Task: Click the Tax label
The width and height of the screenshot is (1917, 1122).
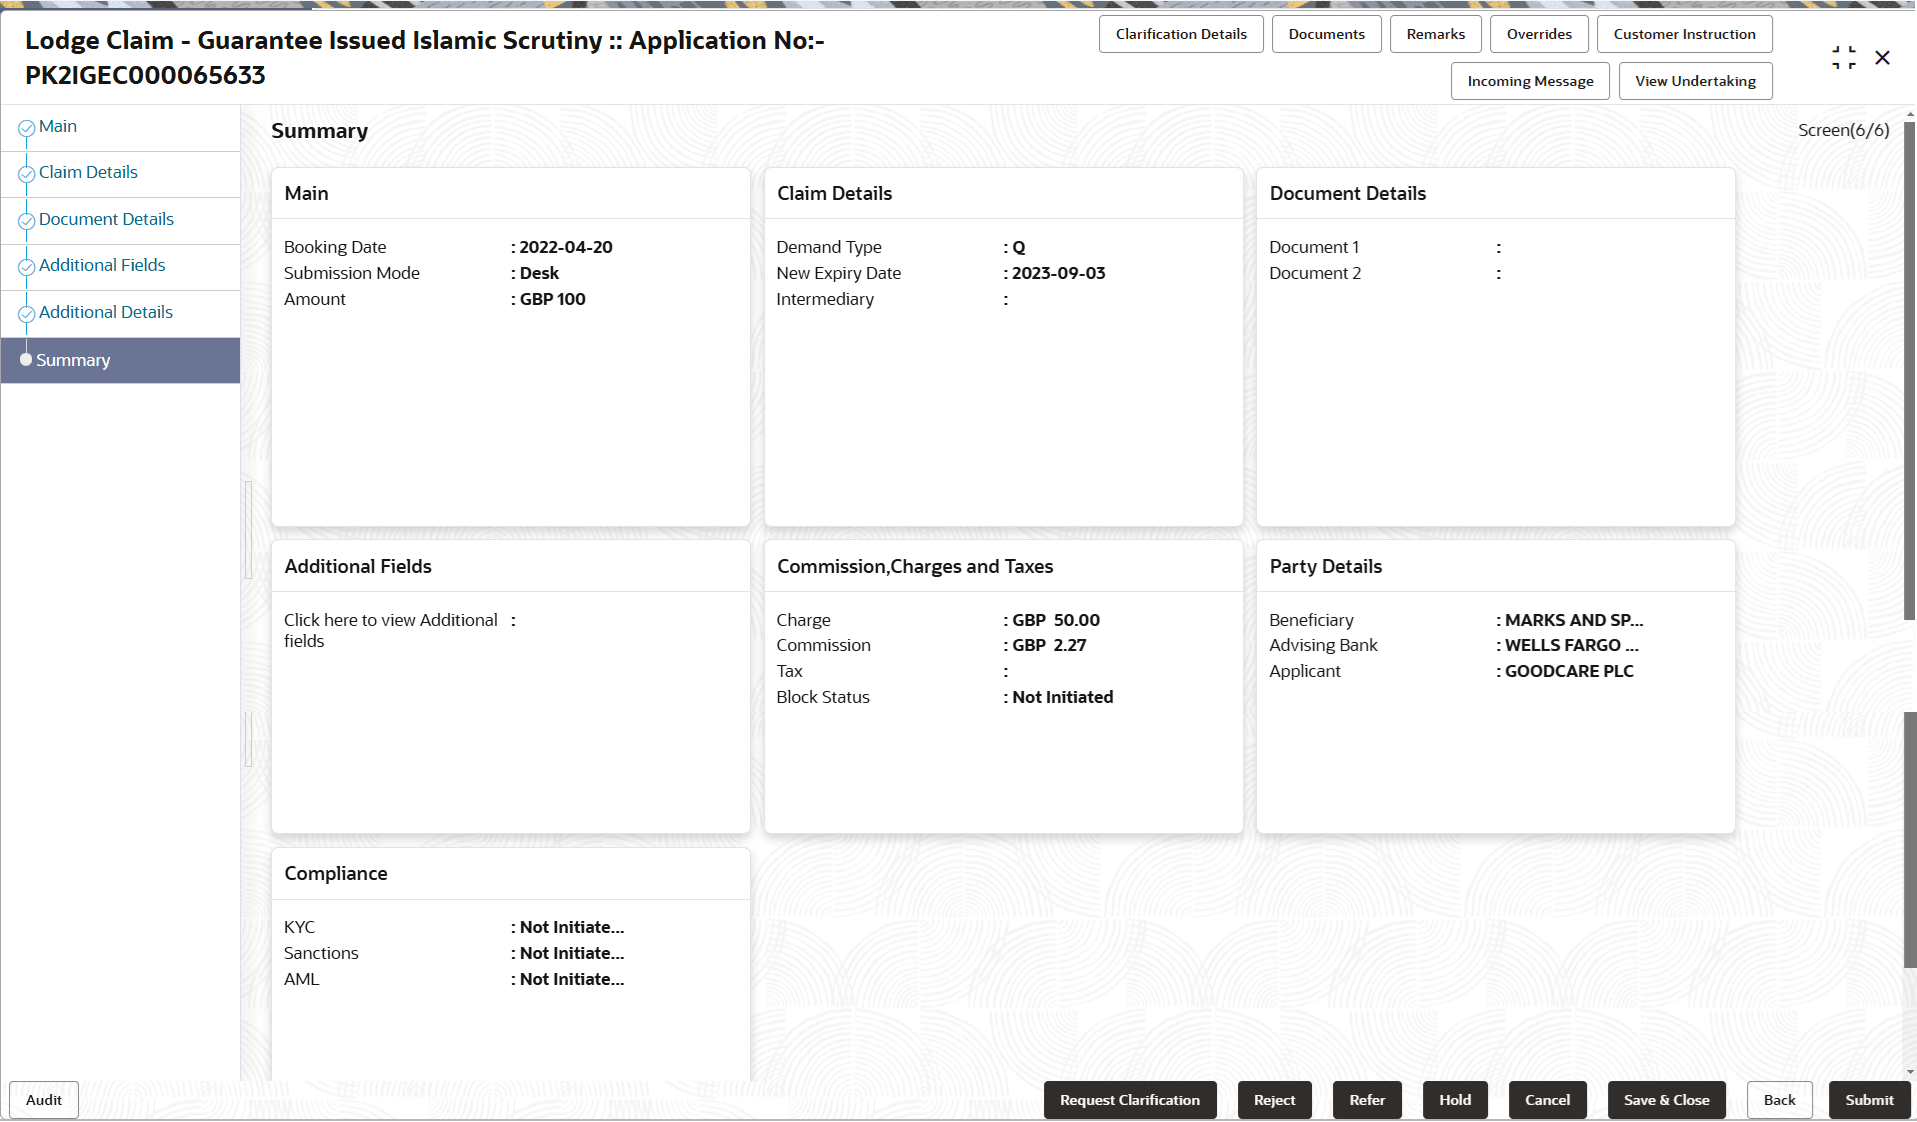Action: pyautogui.click(x=790, y=671)
